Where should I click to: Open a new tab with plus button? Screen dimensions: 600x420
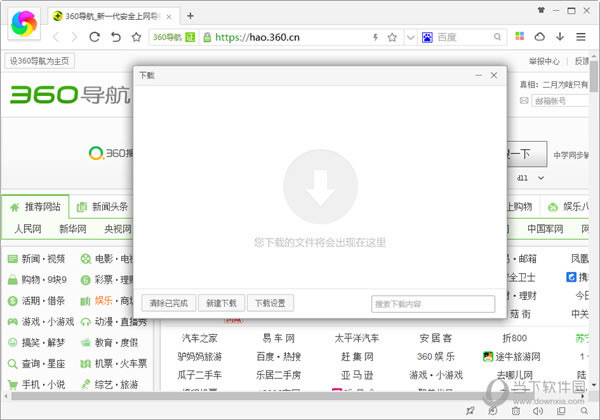[190, 16]
